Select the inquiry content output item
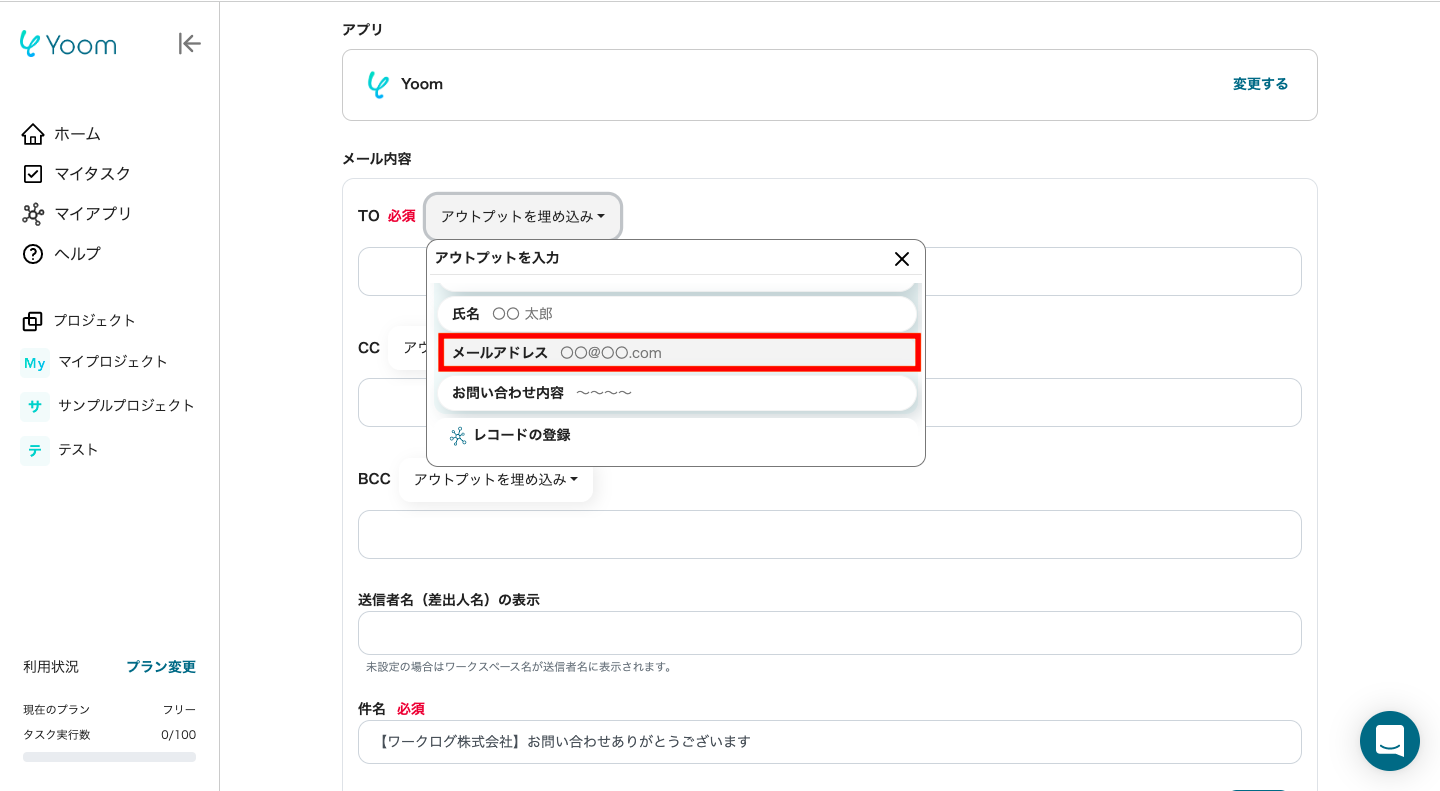The image size is (1440, 791). pyautogui.click(x=676, y=393)
